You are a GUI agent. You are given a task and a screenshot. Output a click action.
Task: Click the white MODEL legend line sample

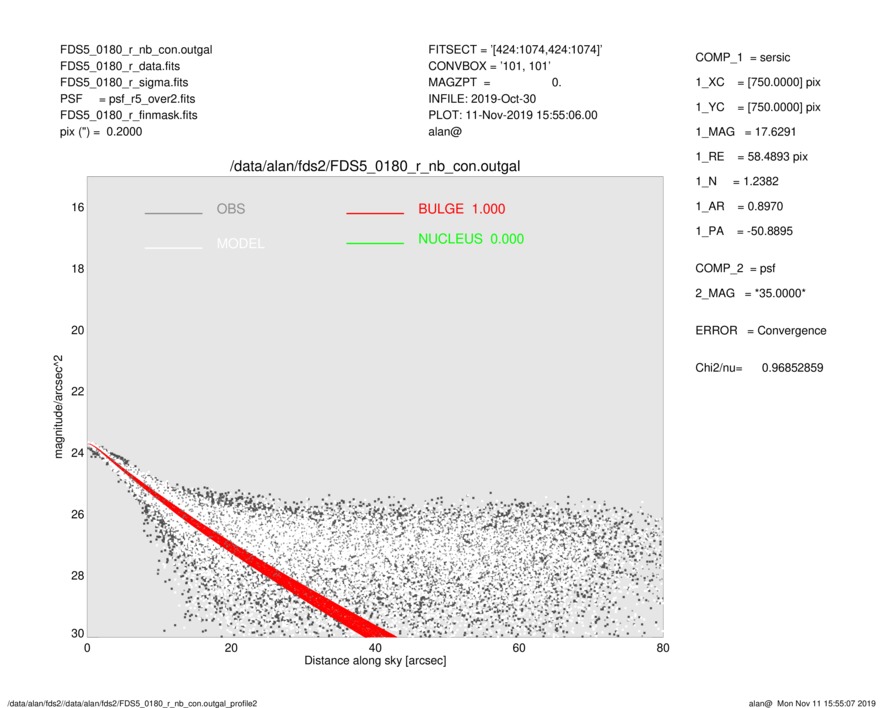pos(173,248)
